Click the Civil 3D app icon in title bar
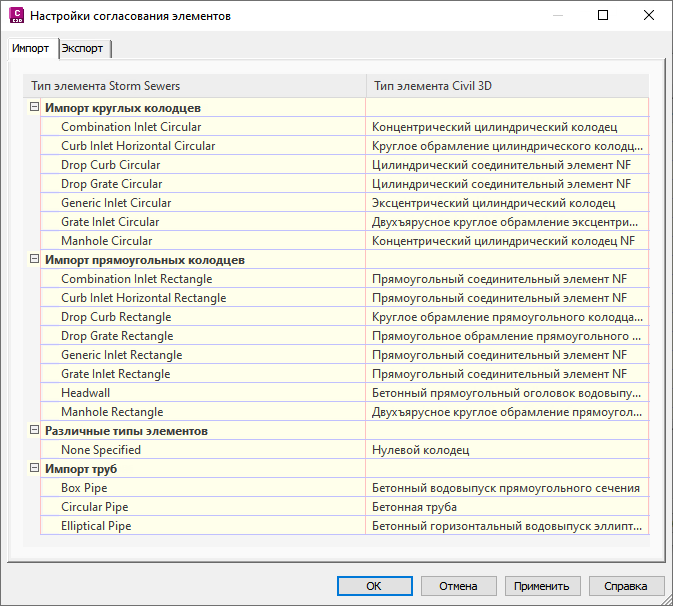The width and height of the screenshot is (673, 606). pyautogui.click(x=14, y=15)
